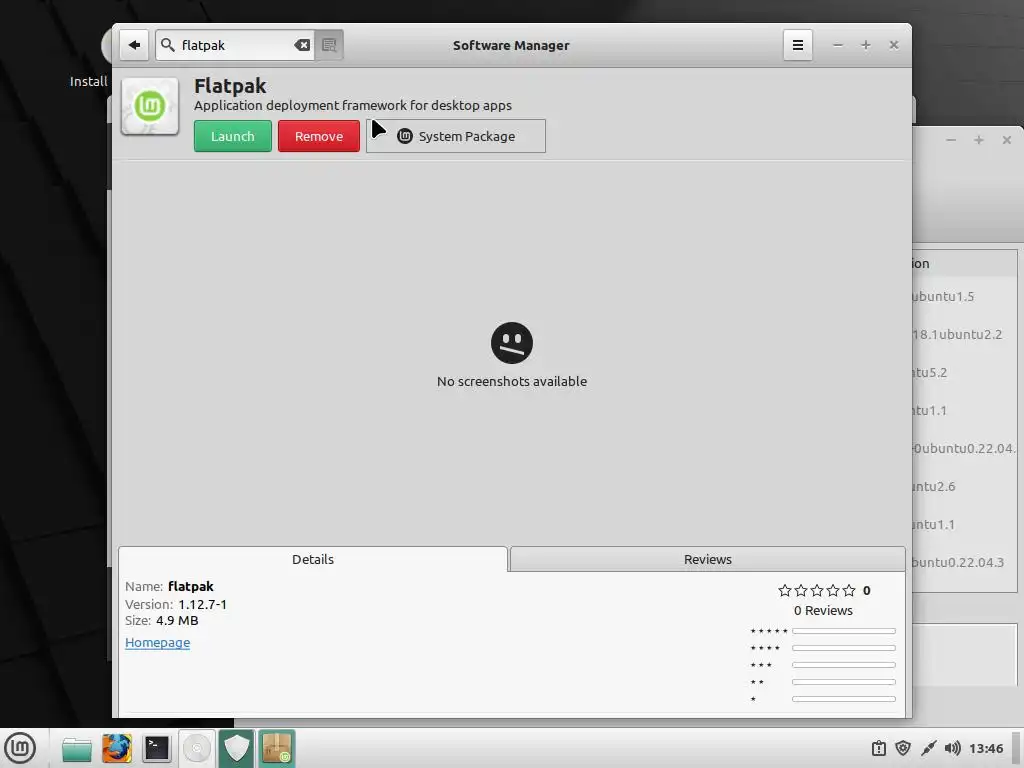The width and height of the screenshot is (1024, 768).
Task: Click the five-star rating bar
Action: tap(844, 631)
